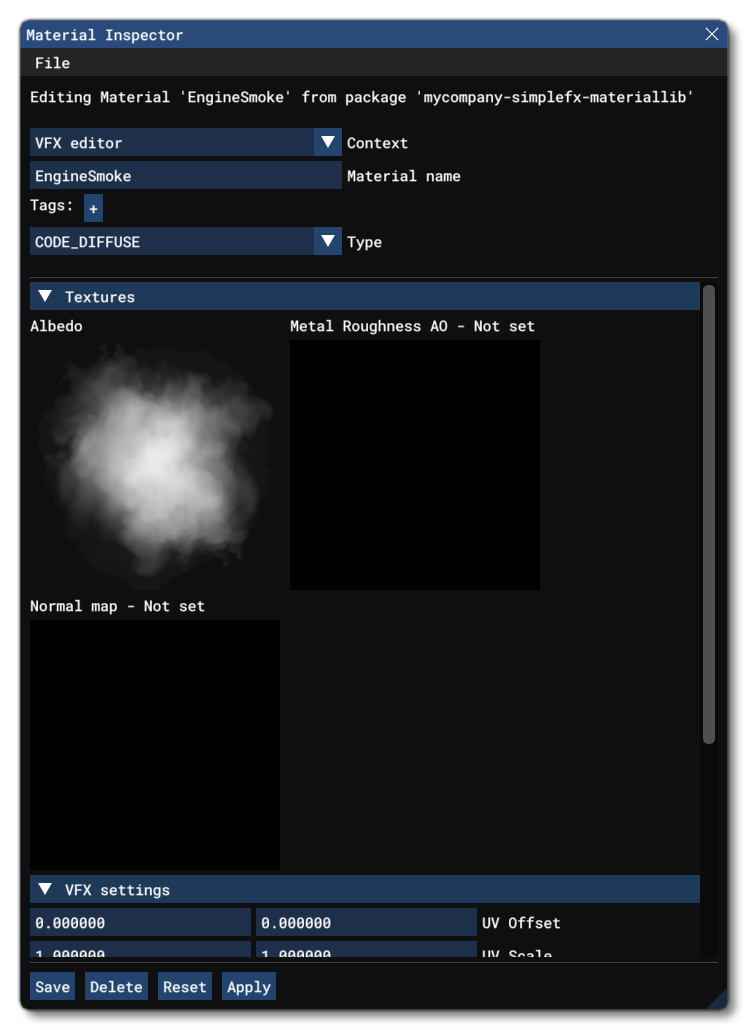The height and width of the screenshot is (1030, 748).
Task: Edit the Material name EngineSmoke field
Action: pos(185,176)
